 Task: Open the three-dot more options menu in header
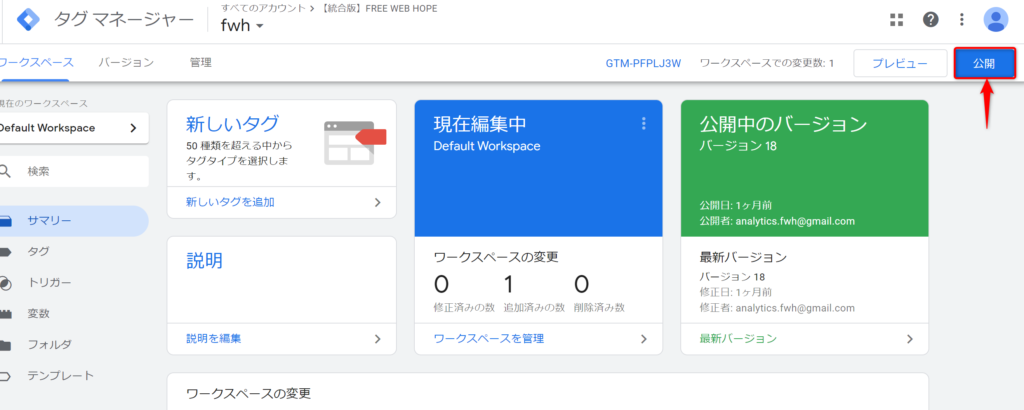click(x=961, y=20)
